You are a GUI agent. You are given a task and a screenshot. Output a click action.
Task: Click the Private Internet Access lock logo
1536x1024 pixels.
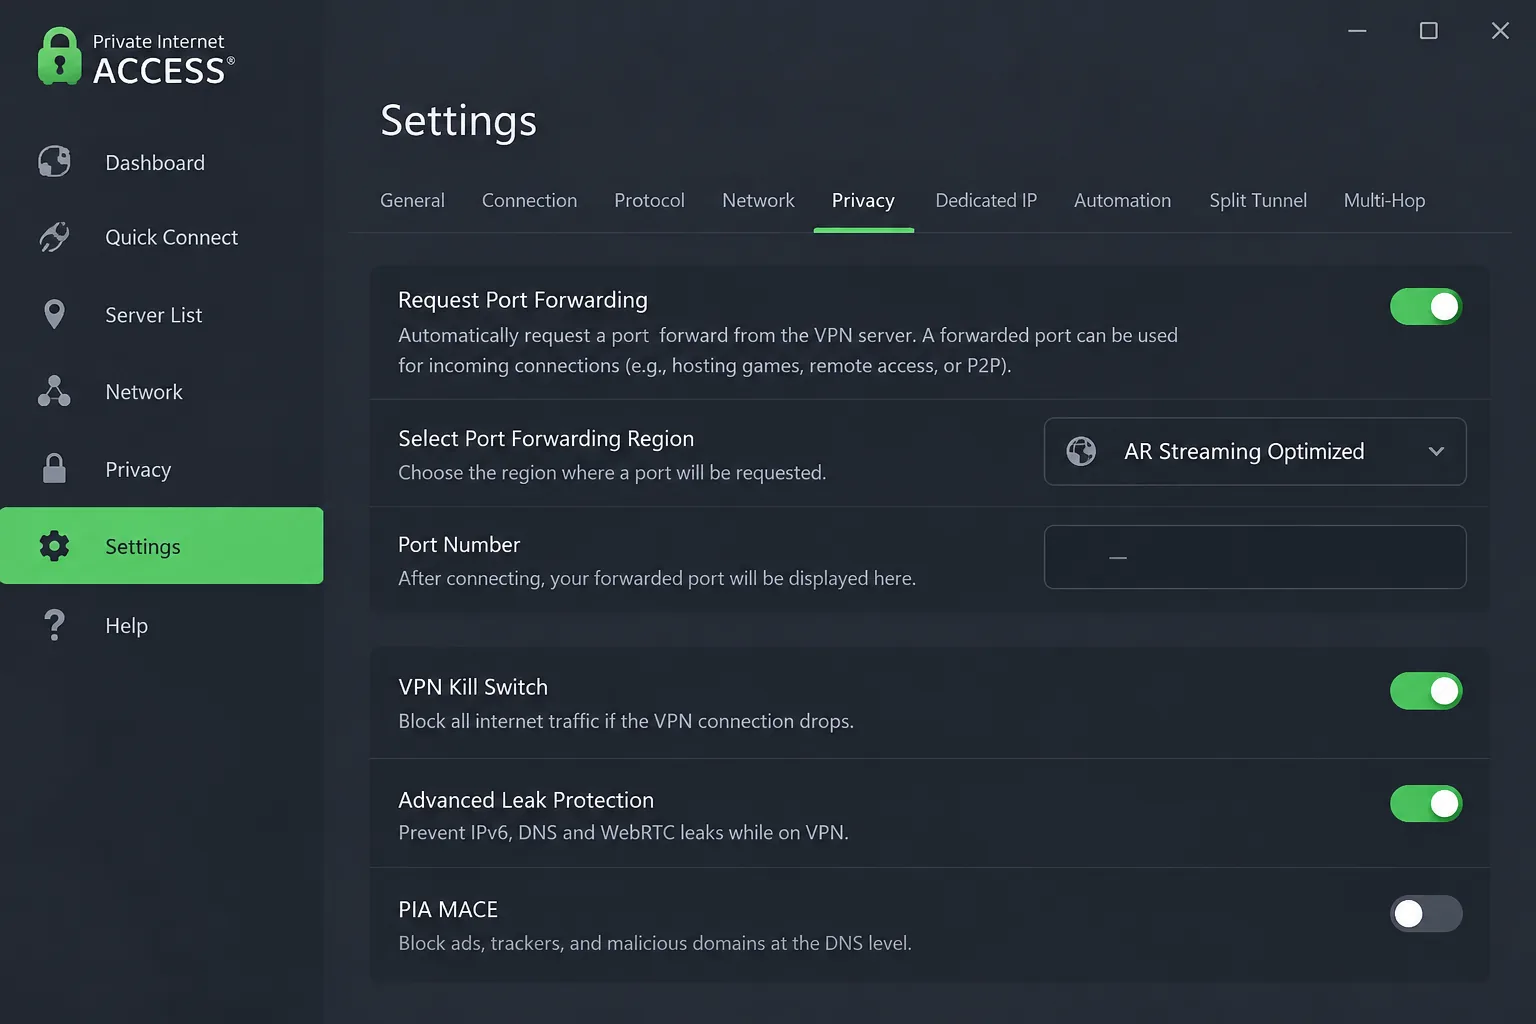59,56
